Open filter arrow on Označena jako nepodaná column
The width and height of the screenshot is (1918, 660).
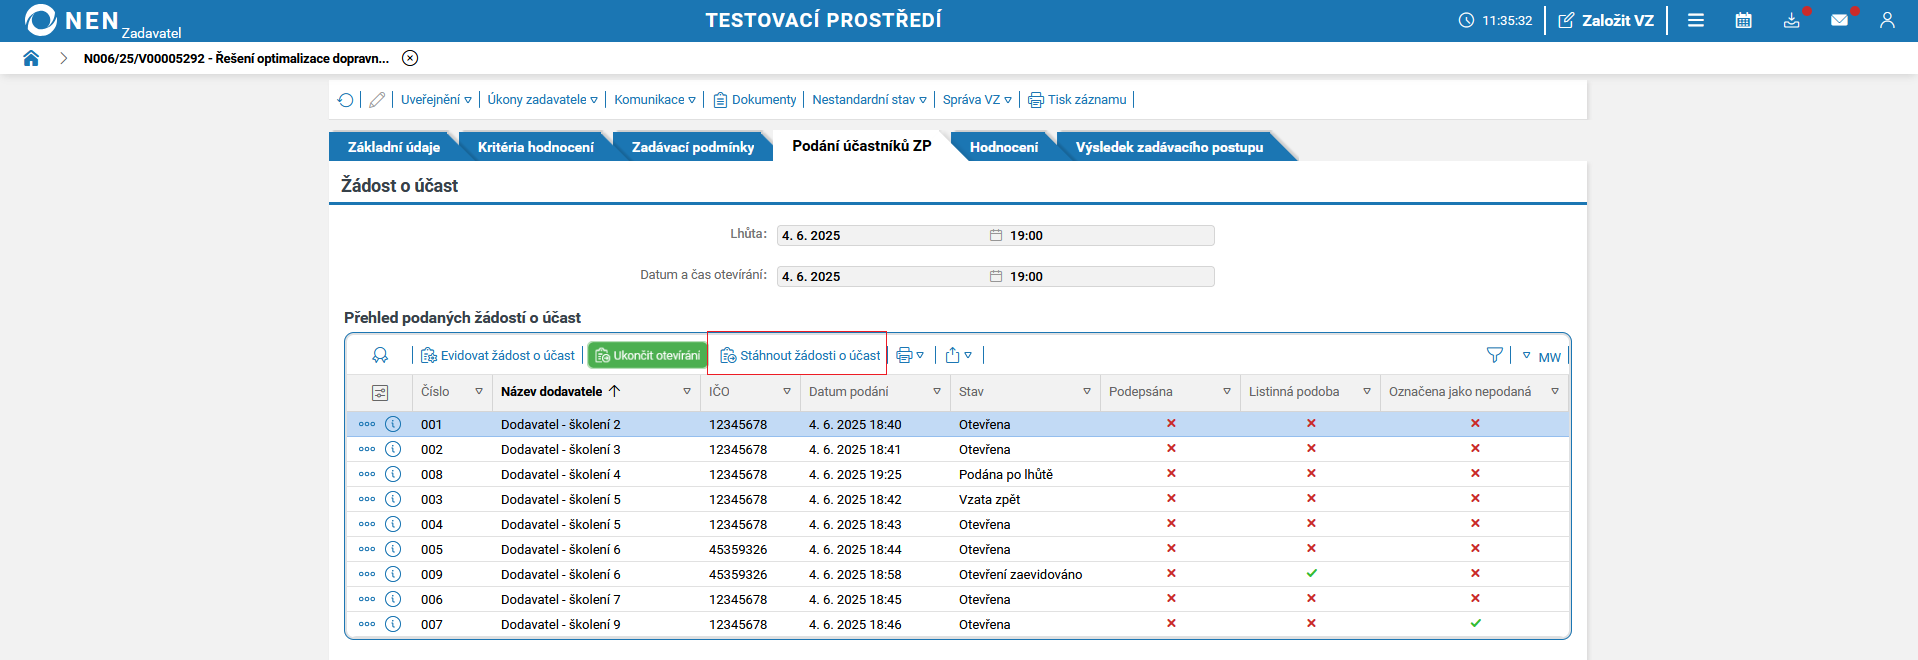(1555, 392)
